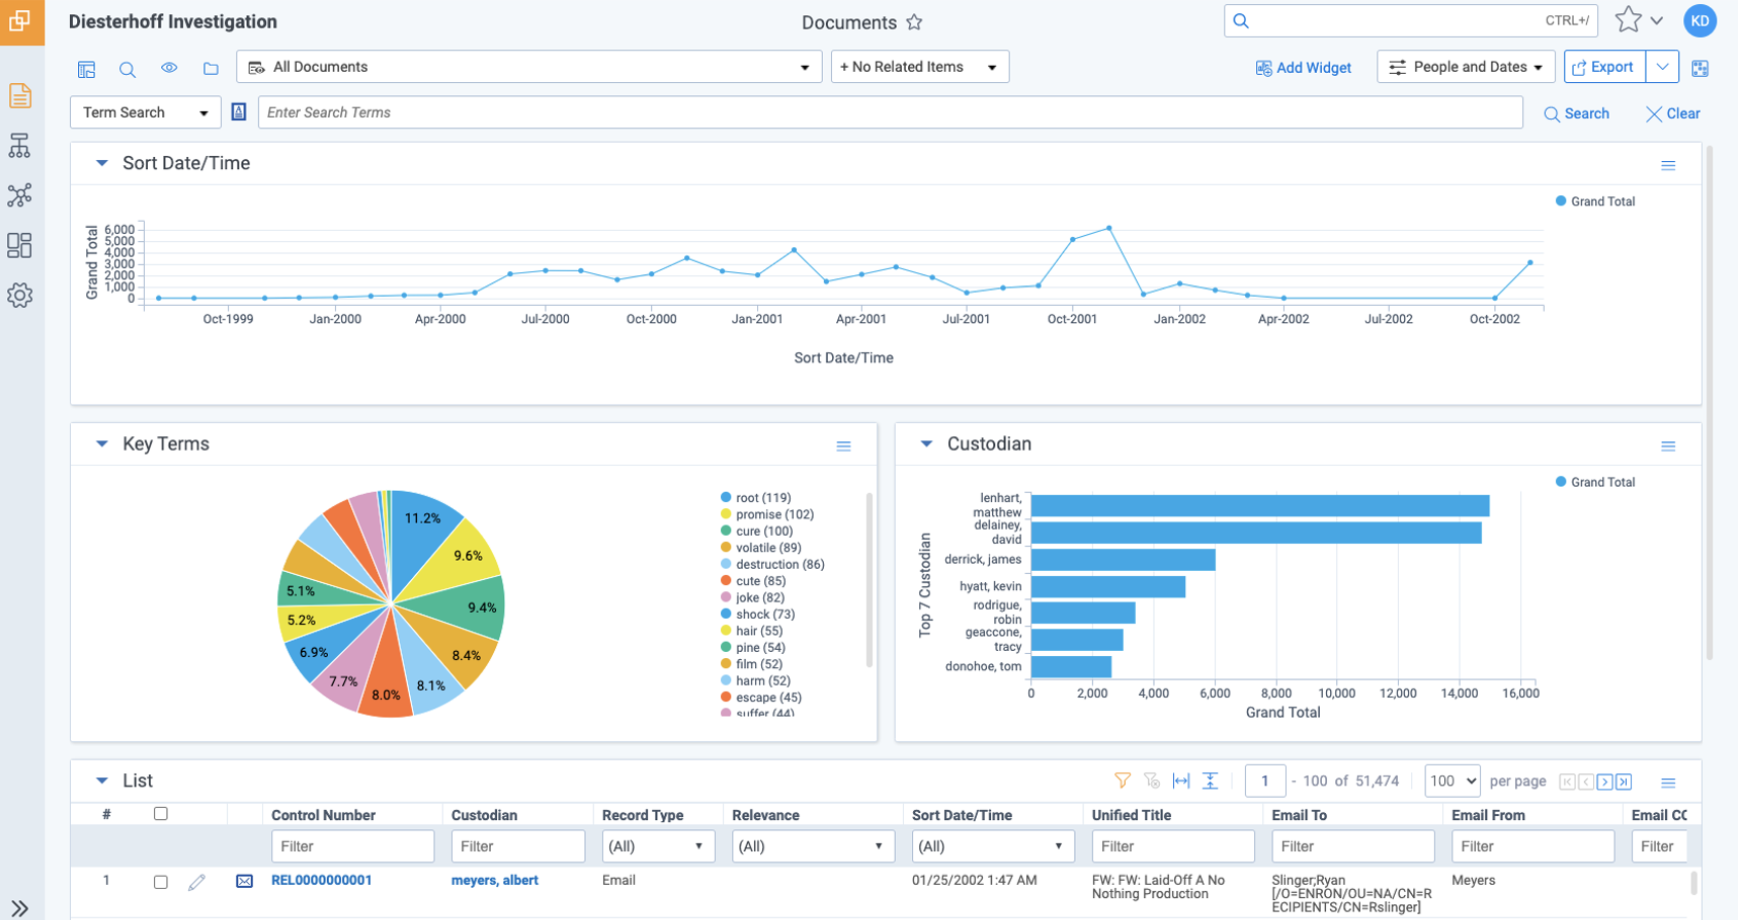Click the Enter Search Terms field
Image resolution: width=1738 pixels, height=920 pixels.
(890, 113)
